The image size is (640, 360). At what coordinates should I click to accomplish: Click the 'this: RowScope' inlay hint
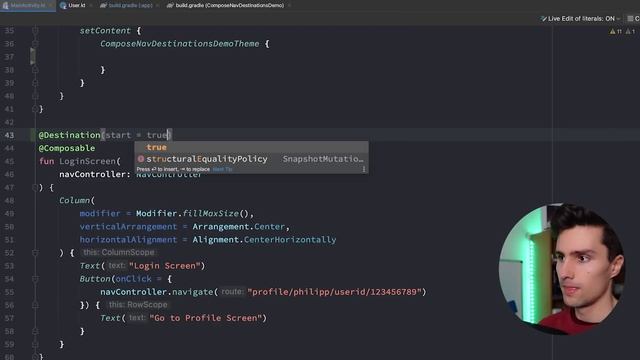click(x=138, y=305)
